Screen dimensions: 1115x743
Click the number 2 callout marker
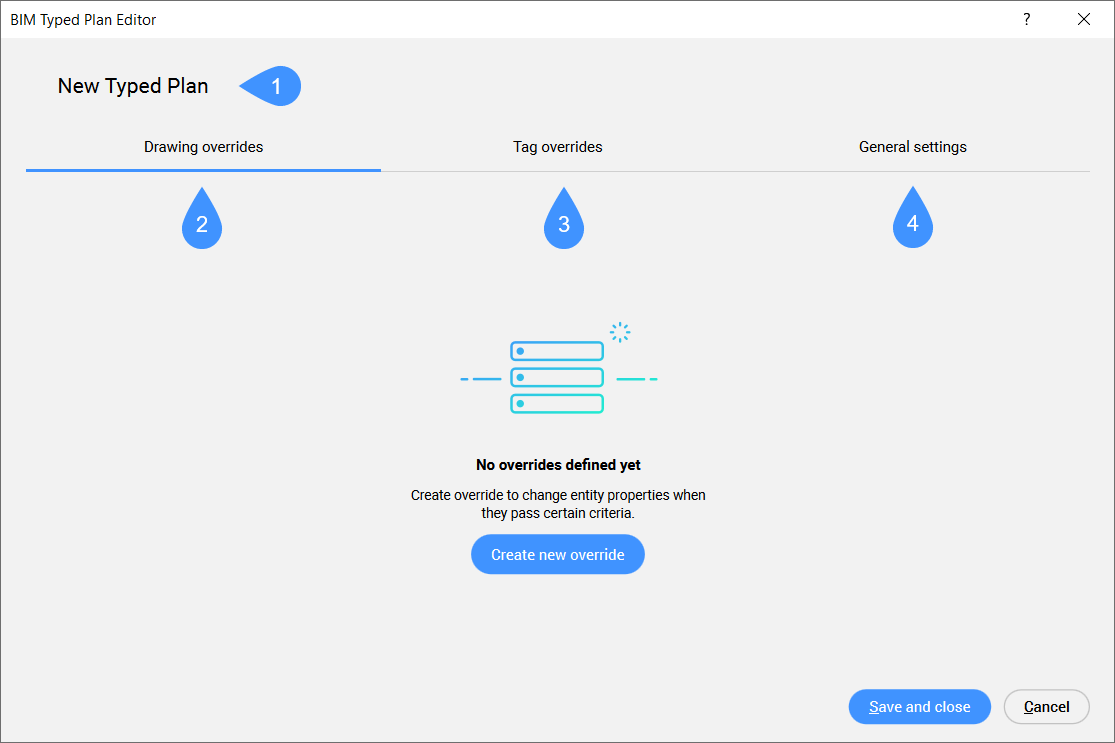pos(202,222)
